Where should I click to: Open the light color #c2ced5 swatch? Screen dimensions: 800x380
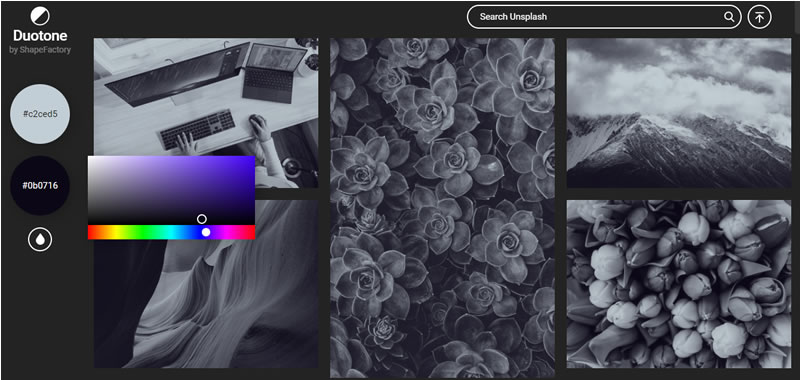pos(40,114)
